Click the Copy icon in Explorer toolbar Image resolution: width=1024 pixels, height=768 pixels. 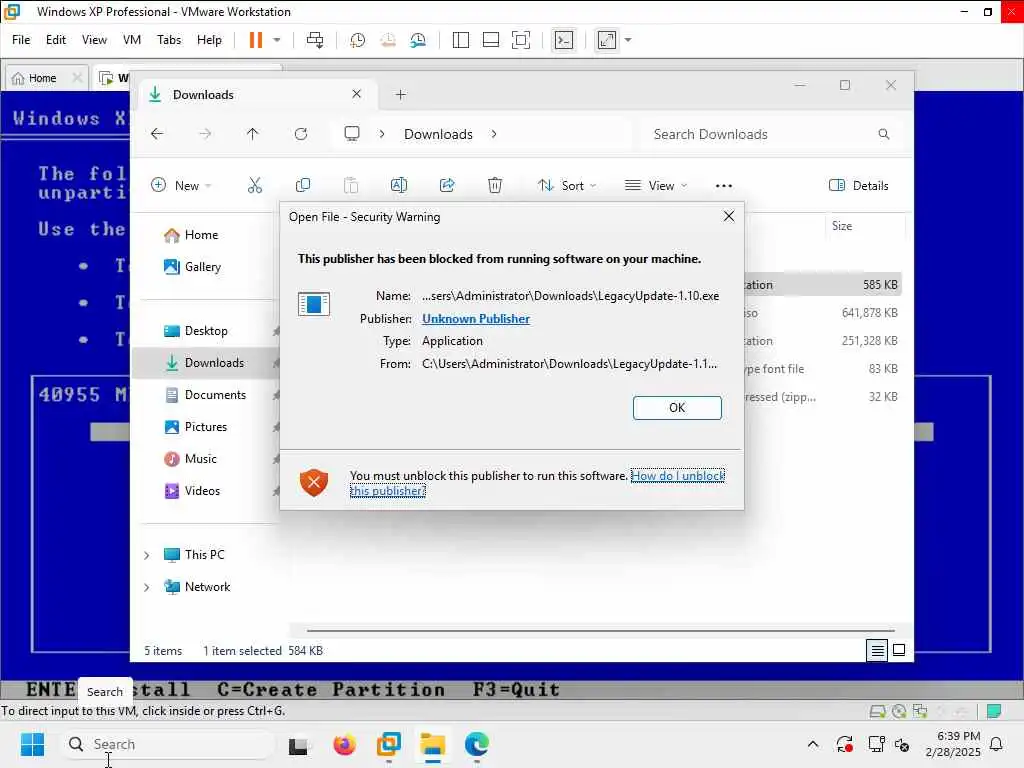click(x=302, y=185)
